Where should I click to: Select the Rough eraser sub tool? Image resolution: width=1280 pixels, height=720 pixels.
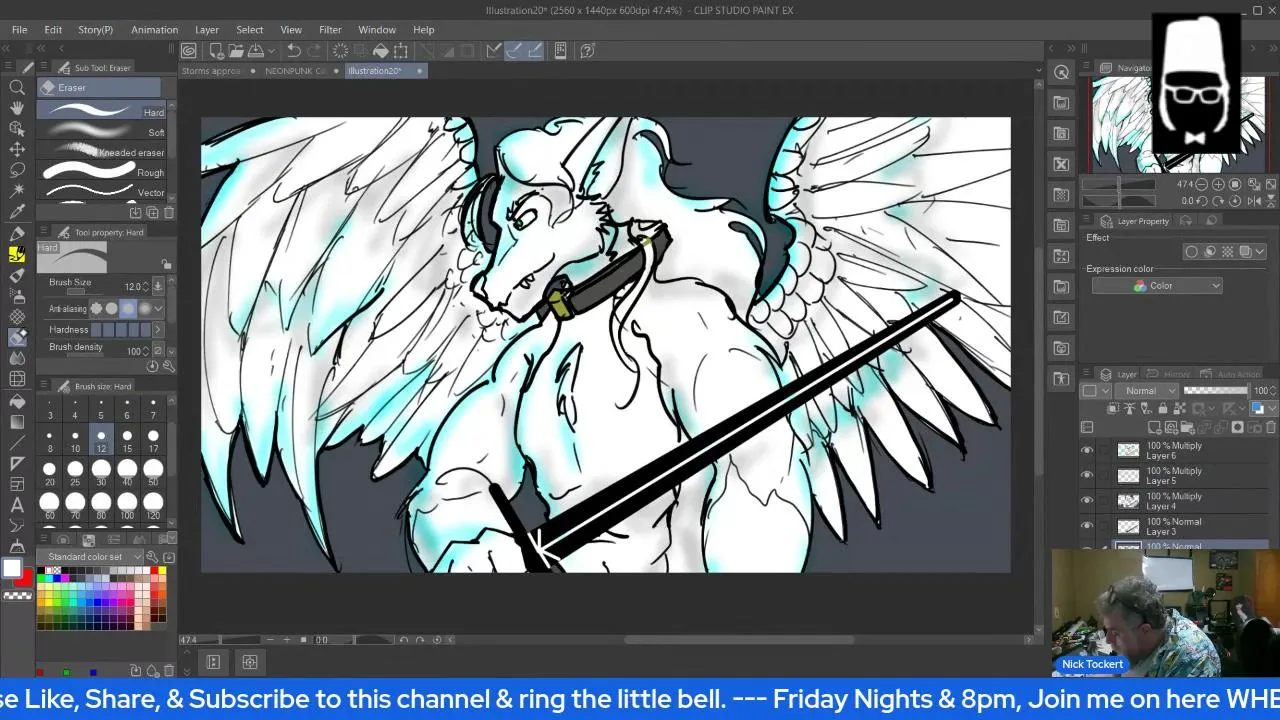tap(102, 172)
